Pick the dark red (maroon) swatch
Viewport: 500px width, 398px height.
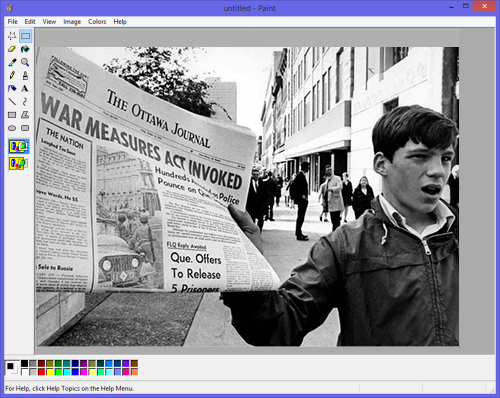(x=41, y=363)
